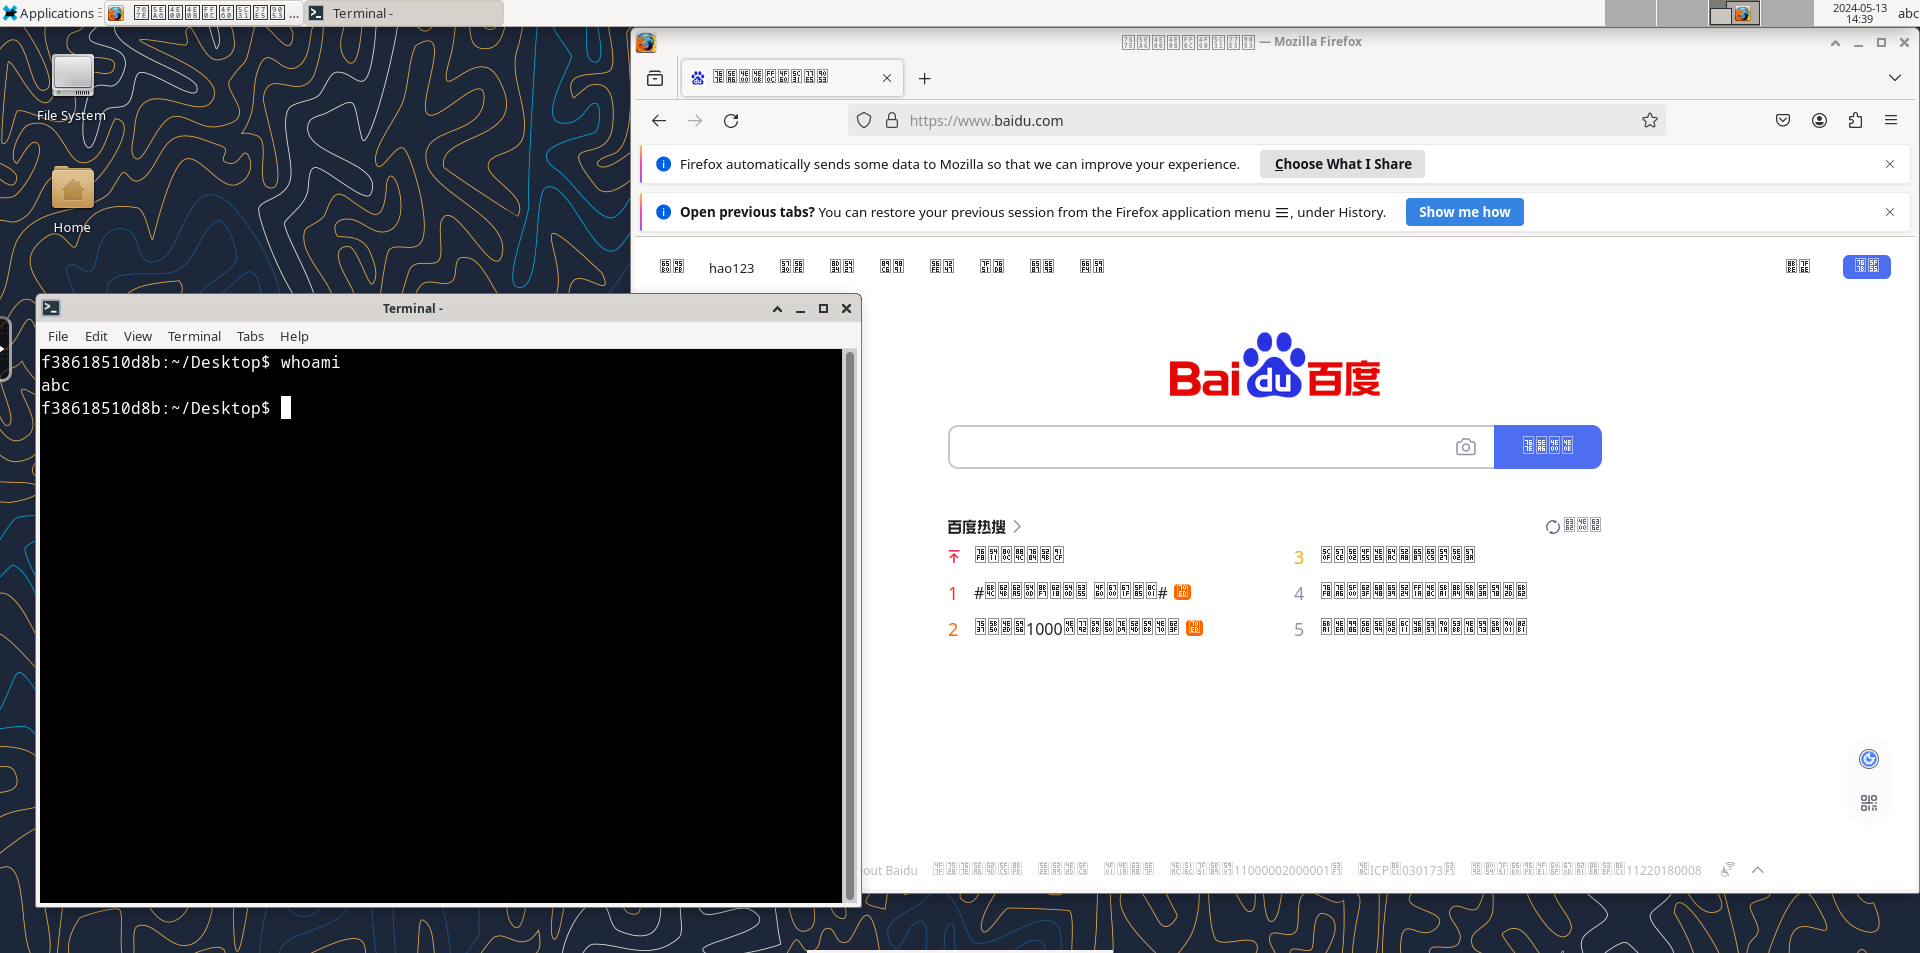Open hot search item number 4
This screenshot has width=1920, height=953.
click(x=1410, y=592)
